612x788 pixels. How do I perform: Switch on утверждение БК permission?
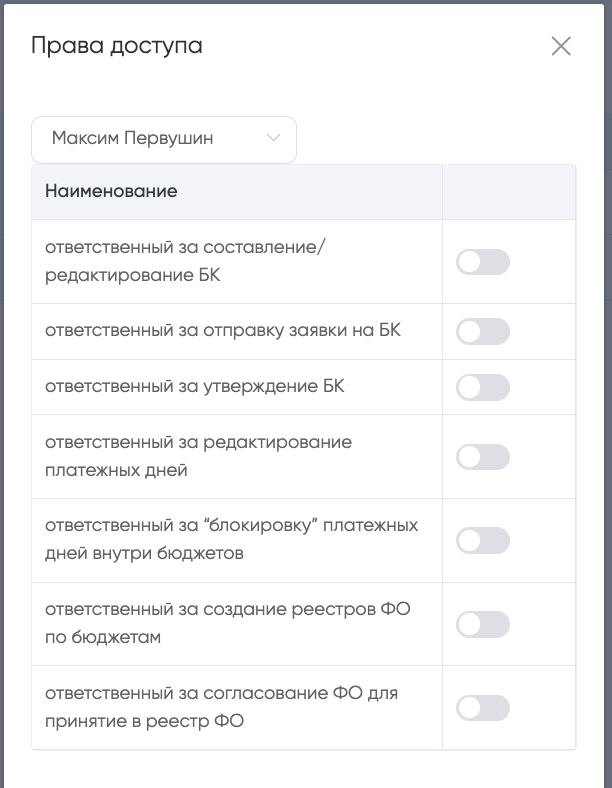tap(483, 387)
